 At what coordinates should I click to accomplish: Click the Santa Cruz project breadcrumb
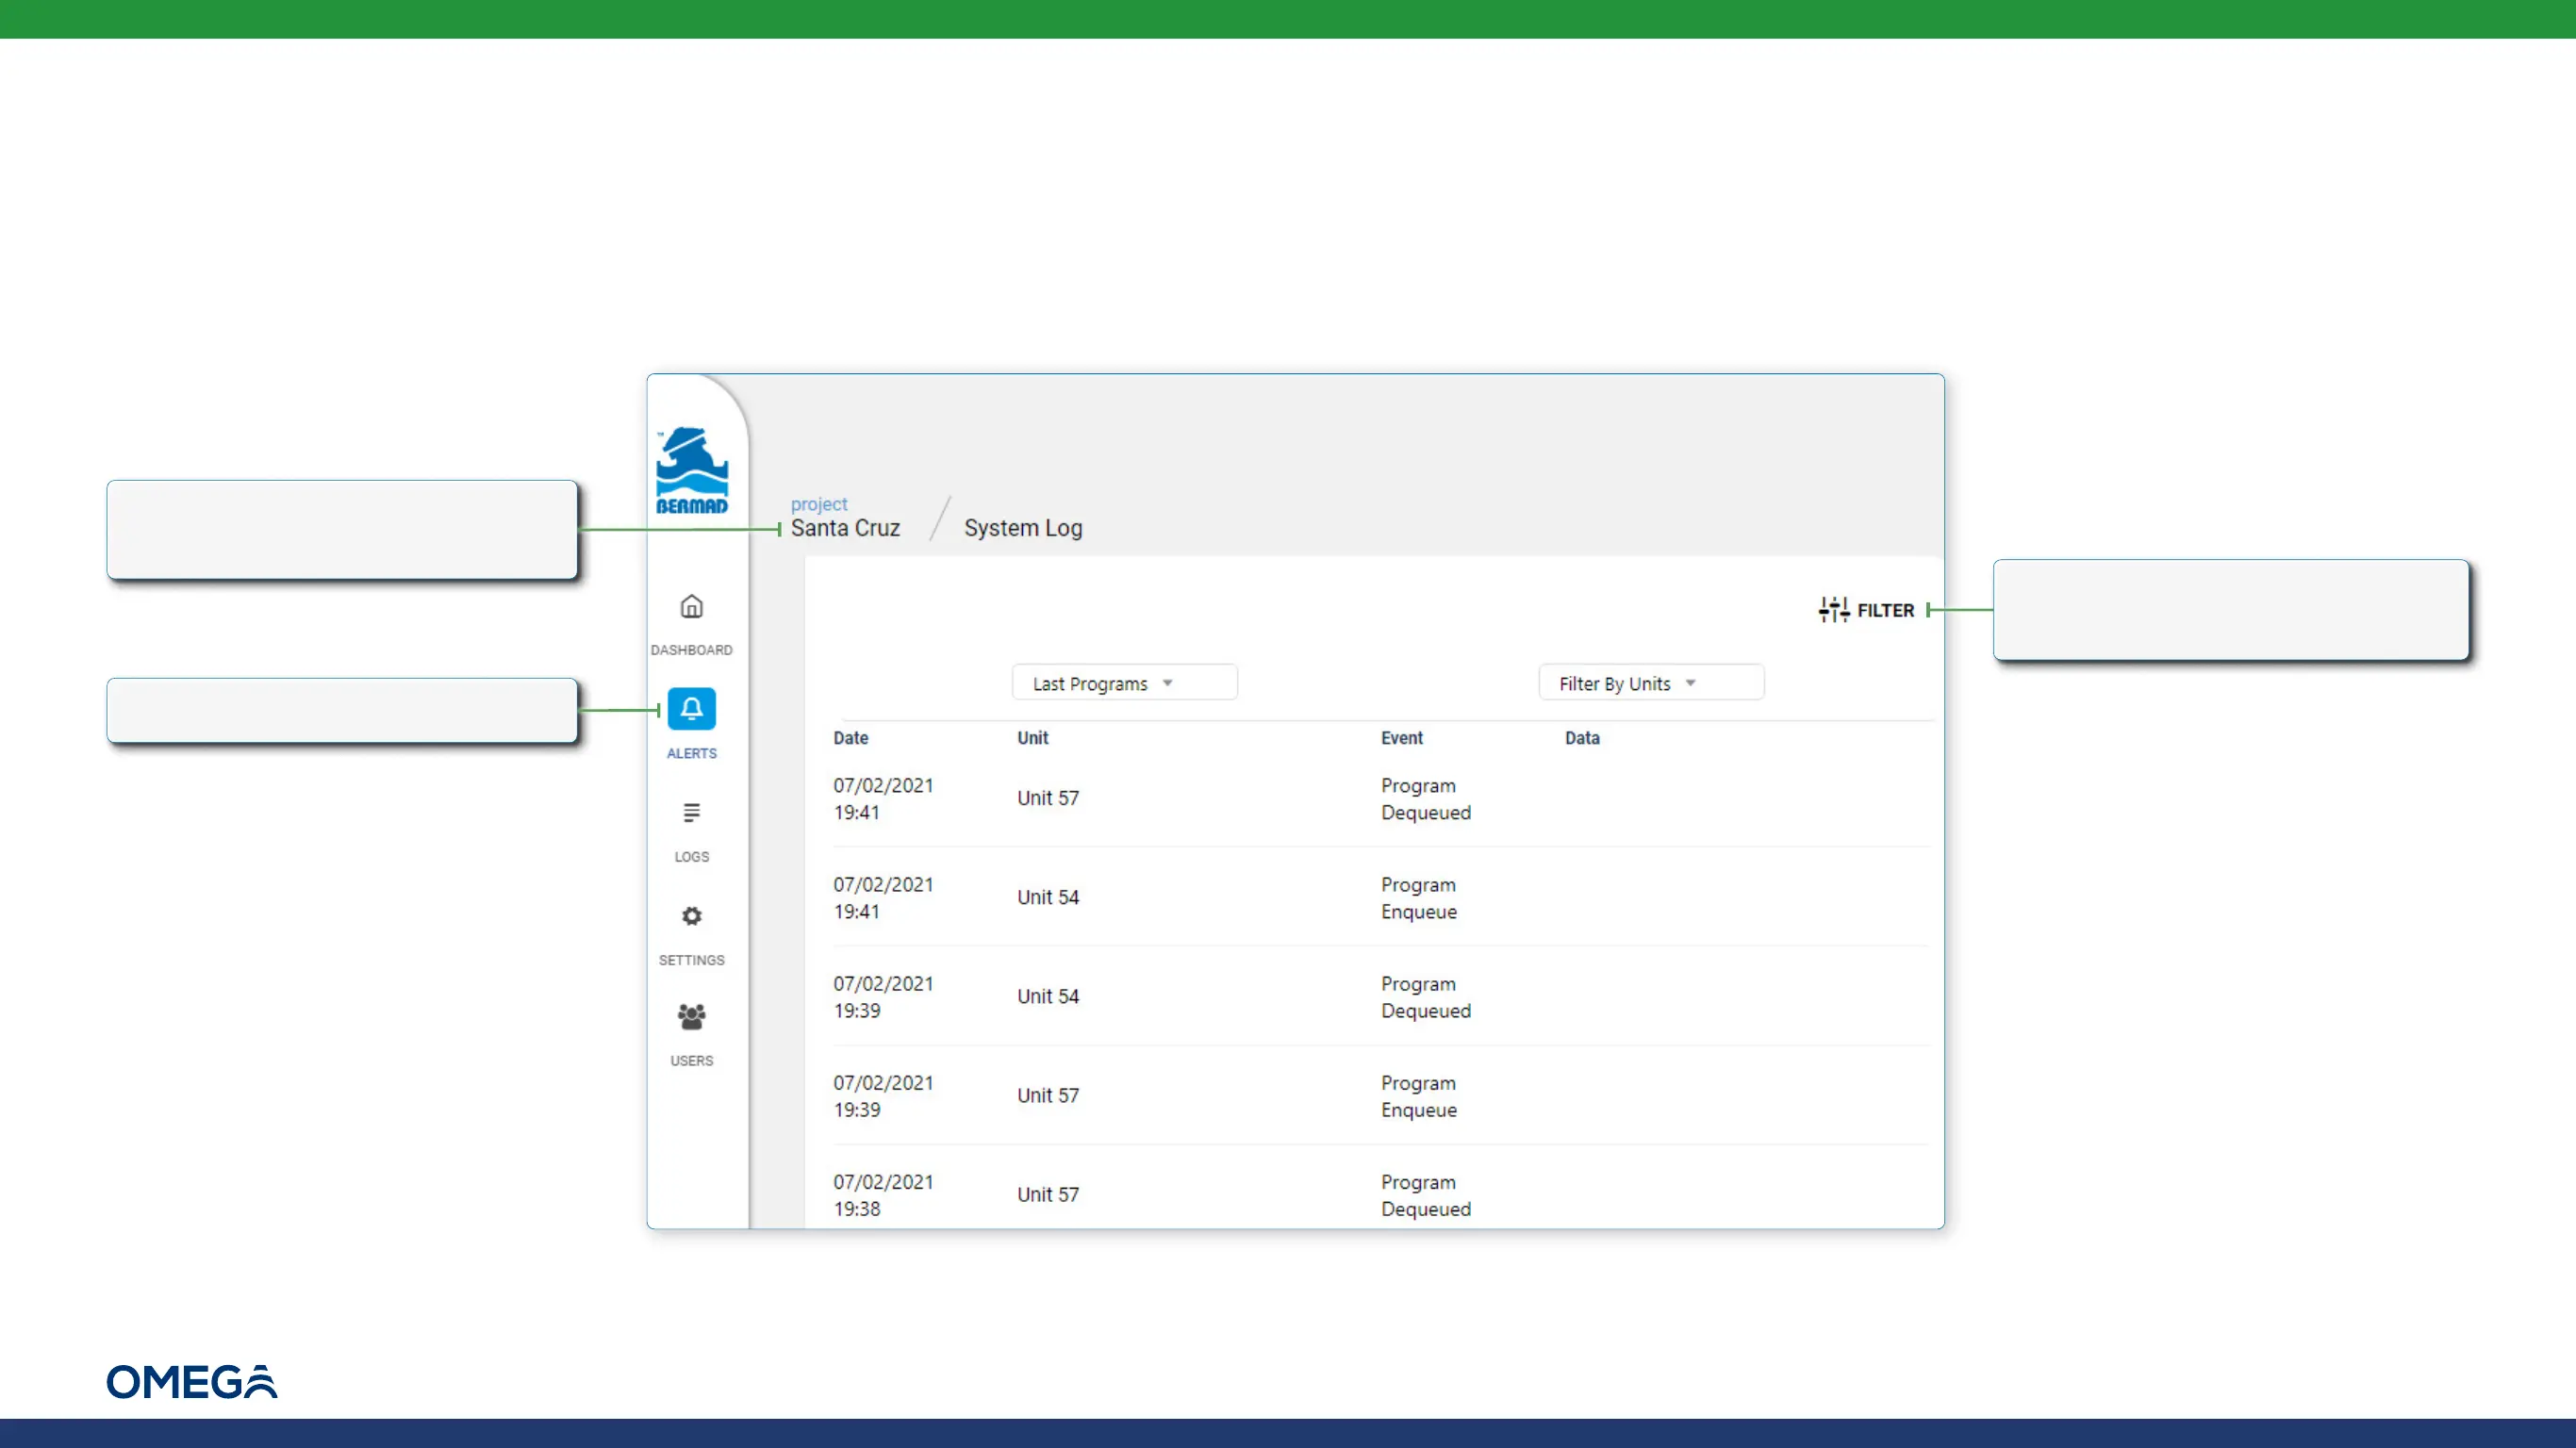[845, 528]
